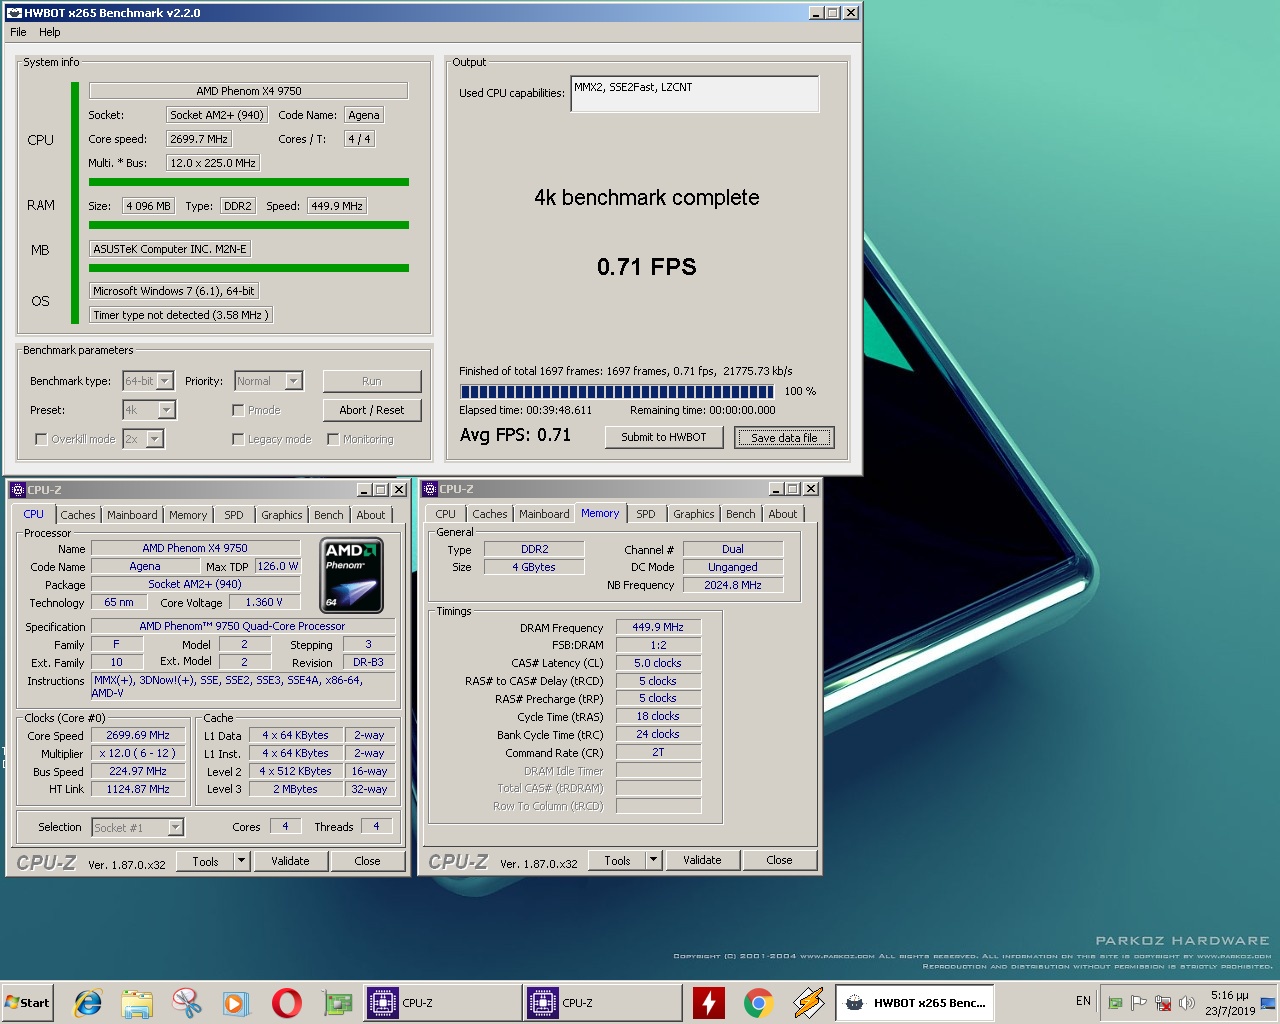Switch to CPU tab in Memory window

pos(445,514)
